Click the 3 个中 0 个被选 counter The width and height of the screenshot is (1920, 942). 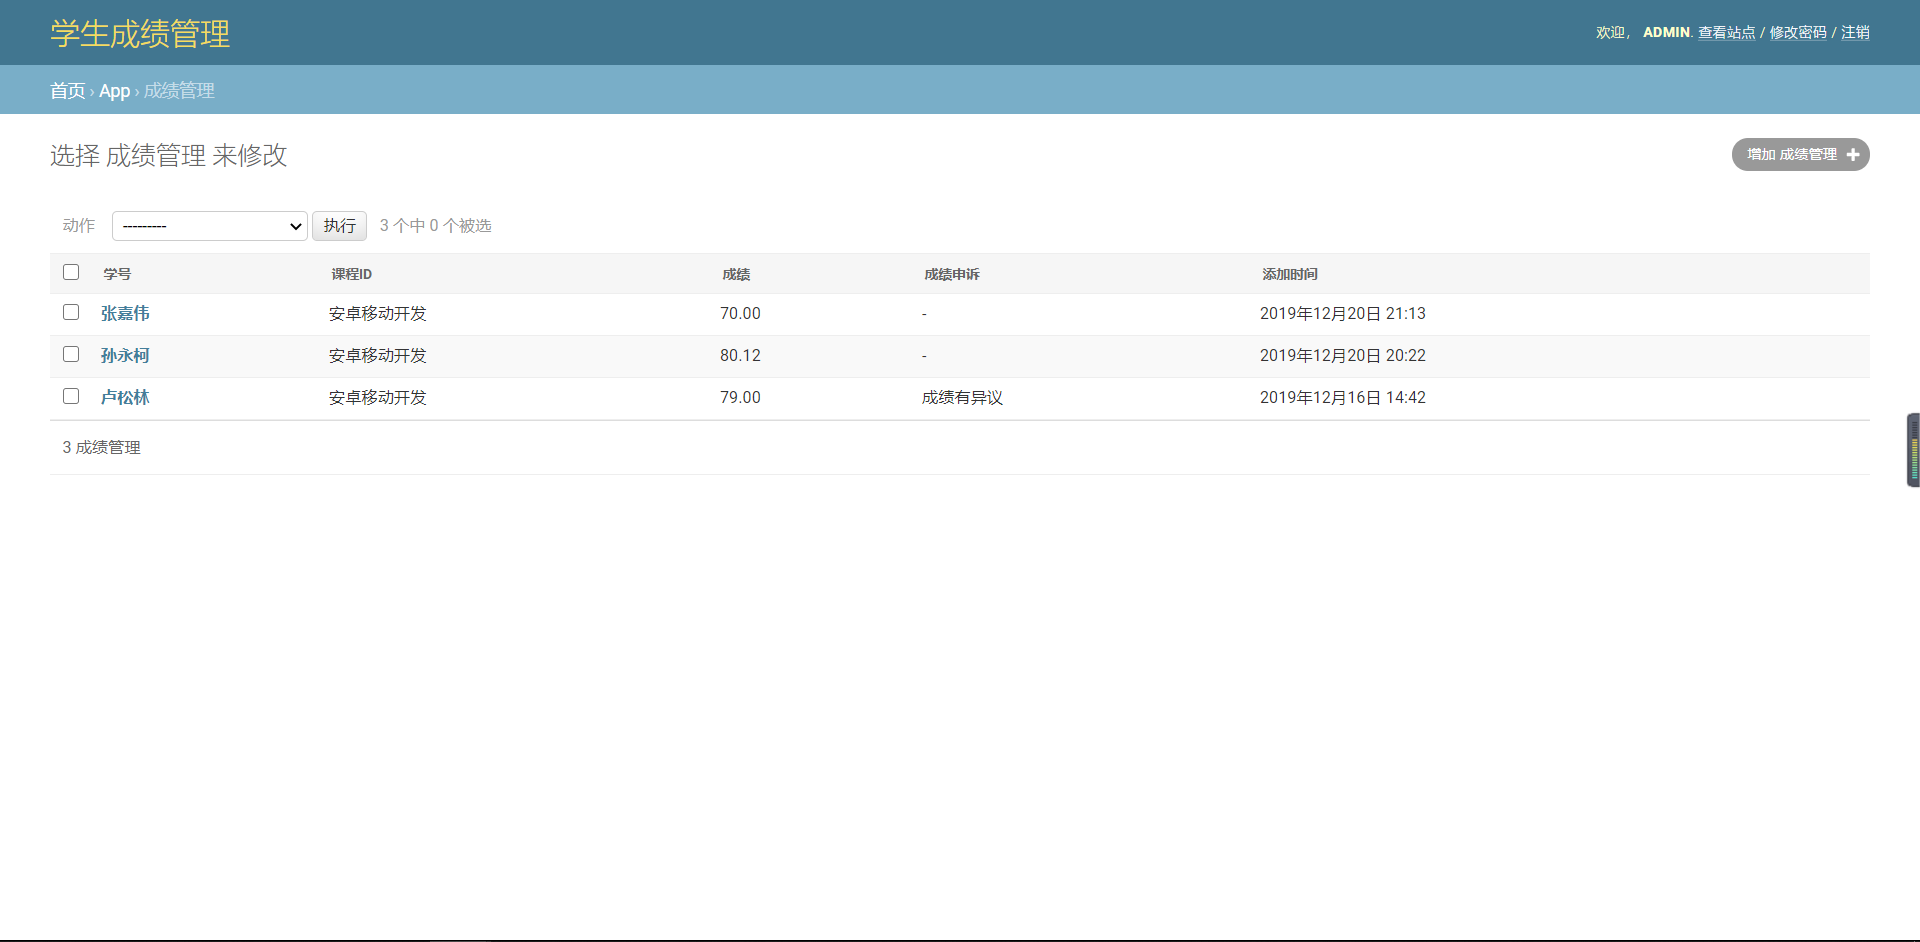pos(436,226)
